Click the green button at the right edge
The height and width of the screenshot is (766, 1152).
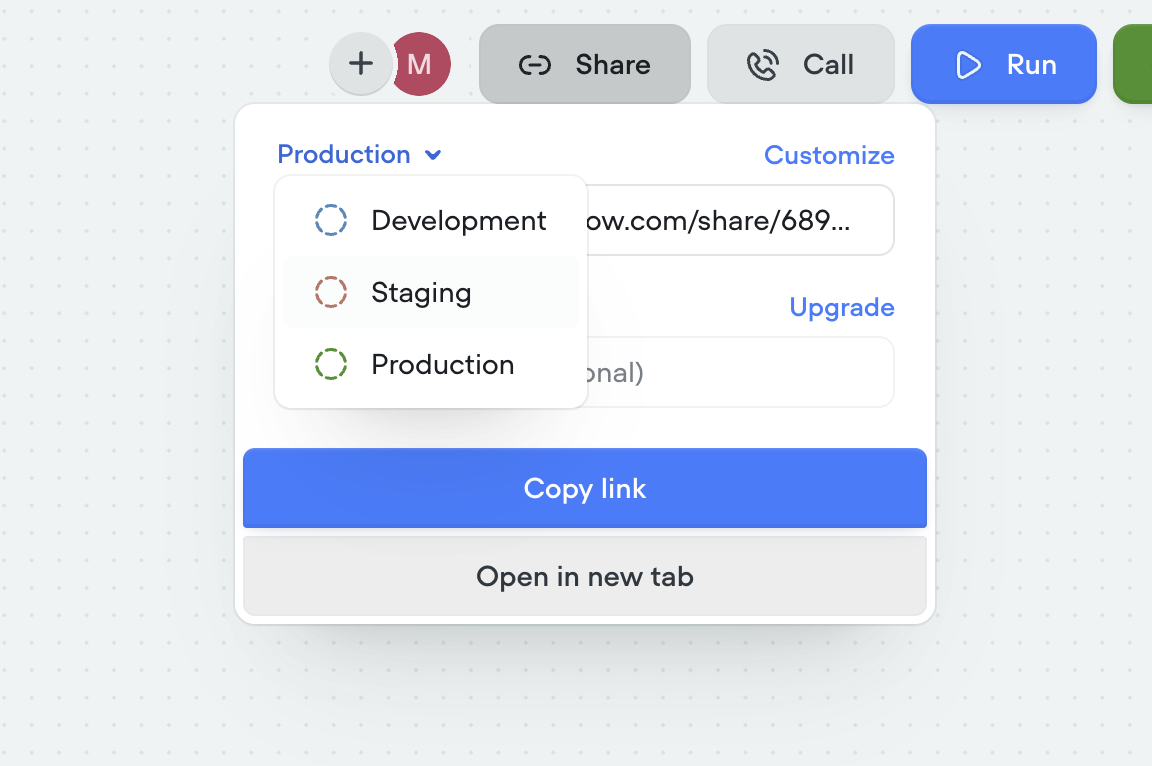pyautogui.click(x=1140, y=63)
